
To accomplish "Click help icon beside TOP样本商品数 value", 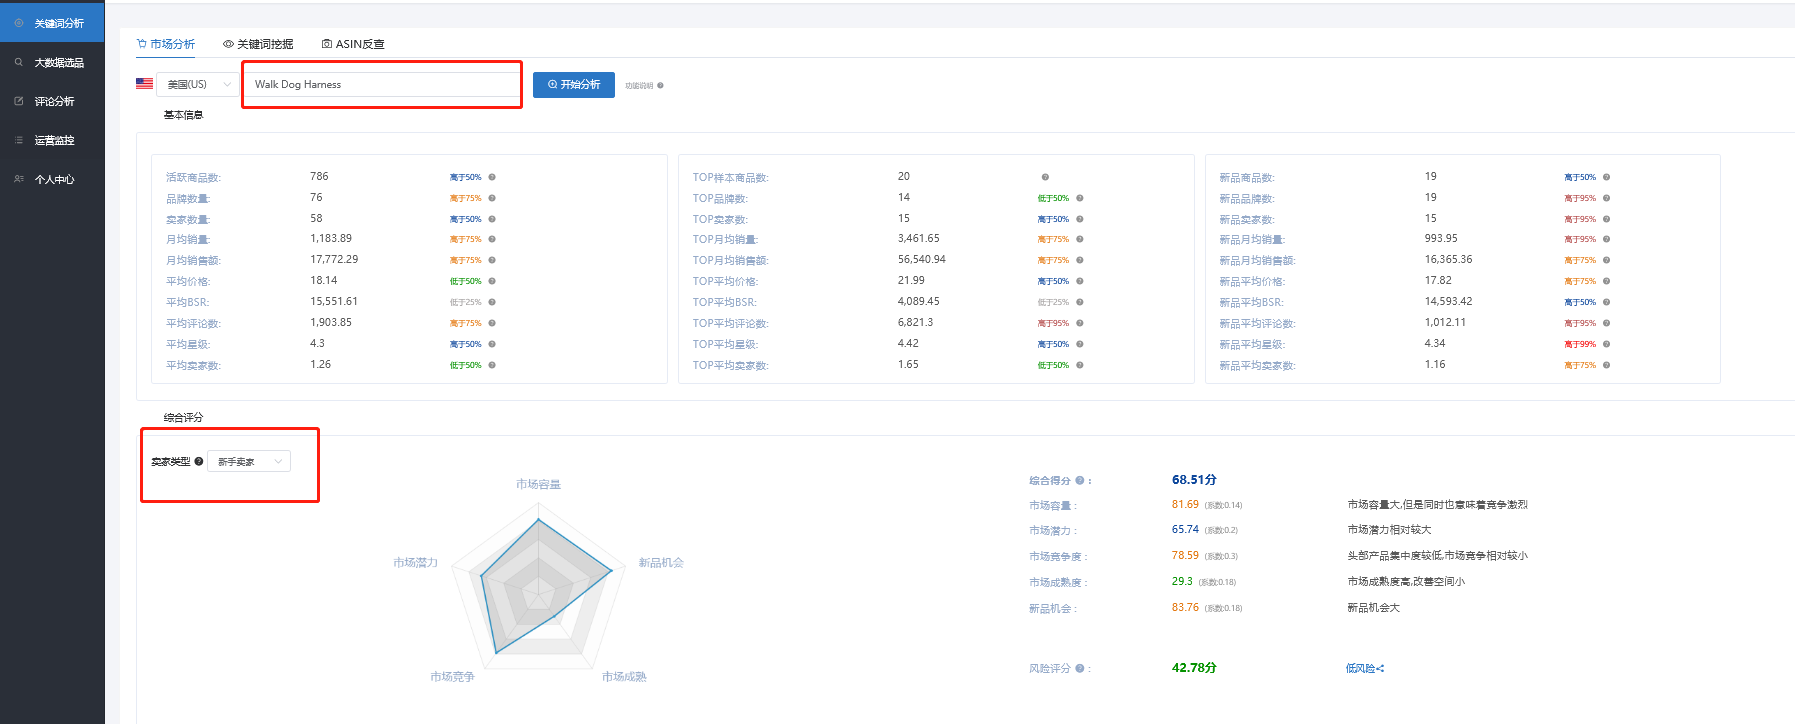I will click(x=1045, y=177).
